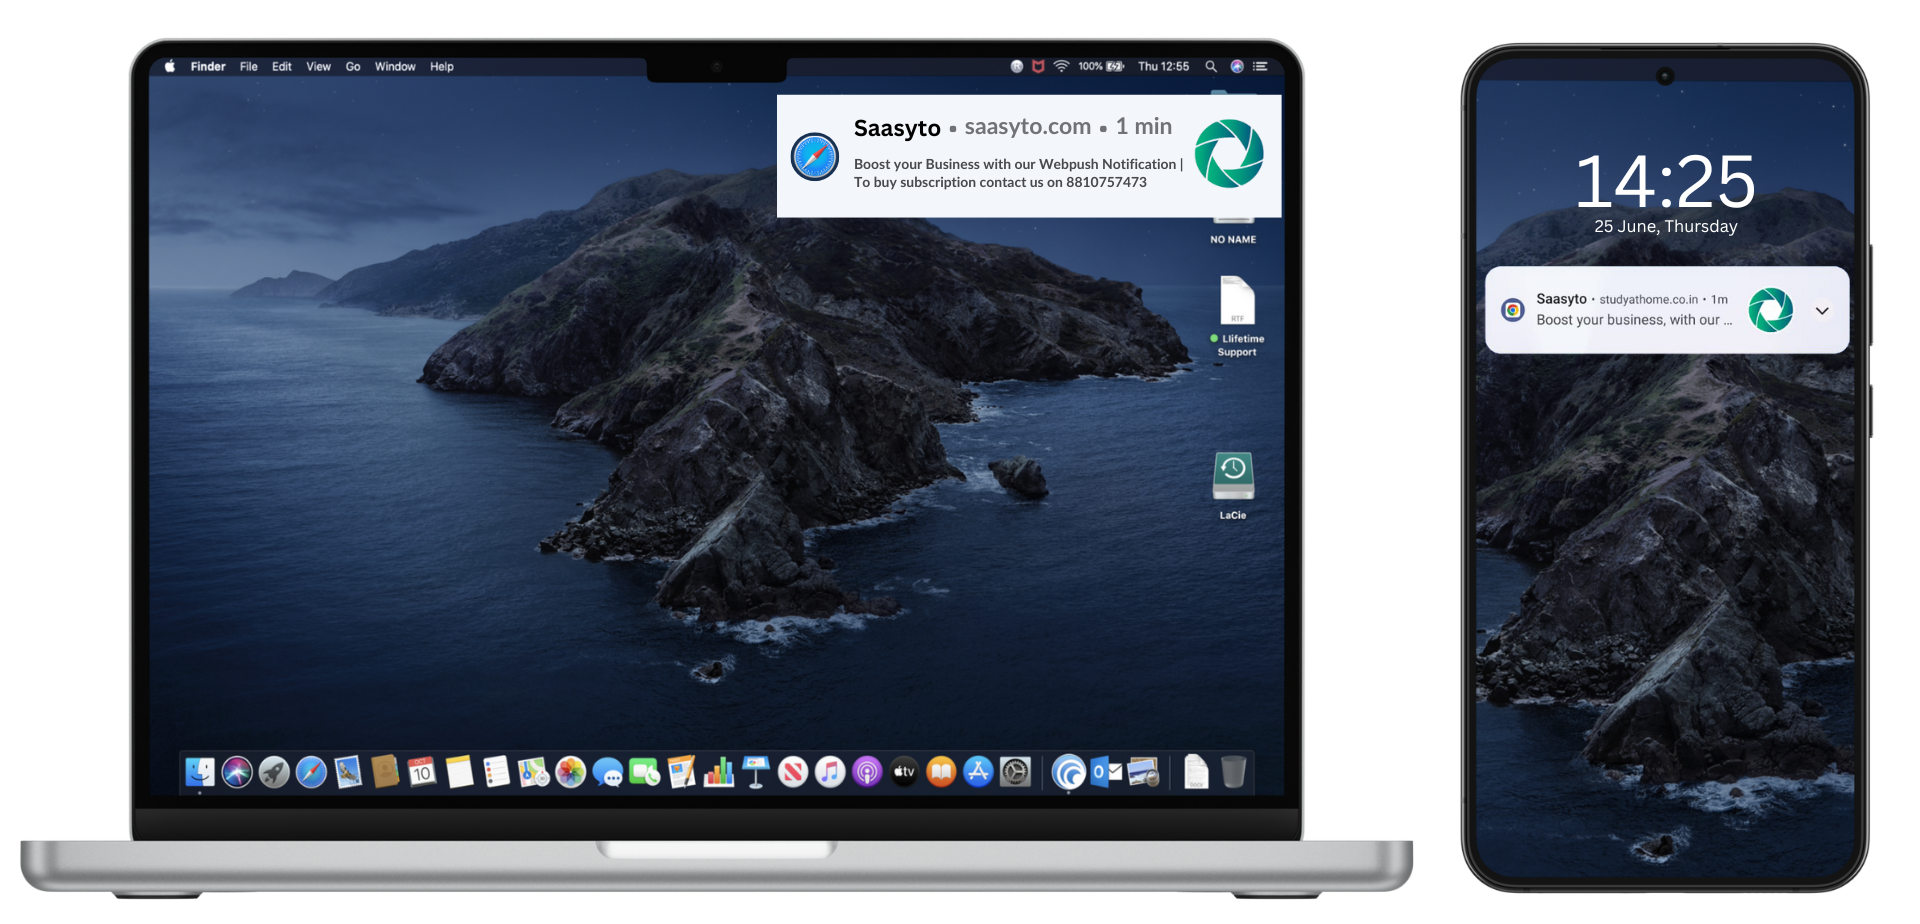Open News app in the dock

tap(793, 772)
